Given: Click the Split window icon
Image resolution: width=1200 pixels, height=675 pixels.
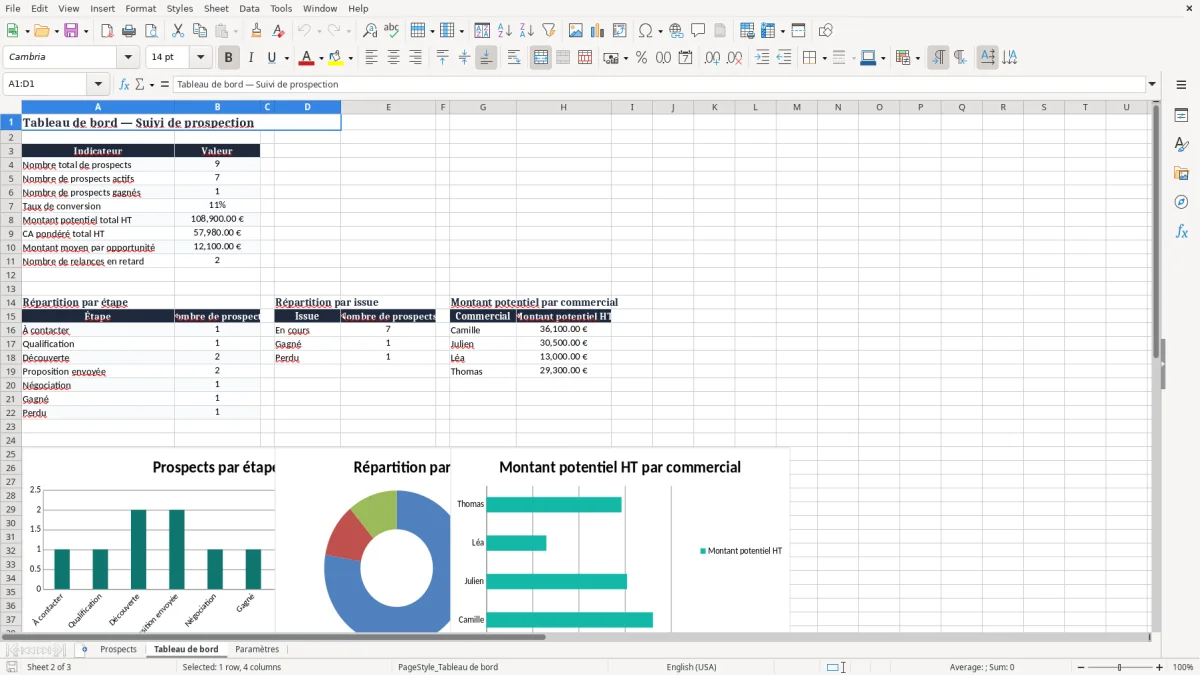Looking at the screenshot, I should coord(798,31).
